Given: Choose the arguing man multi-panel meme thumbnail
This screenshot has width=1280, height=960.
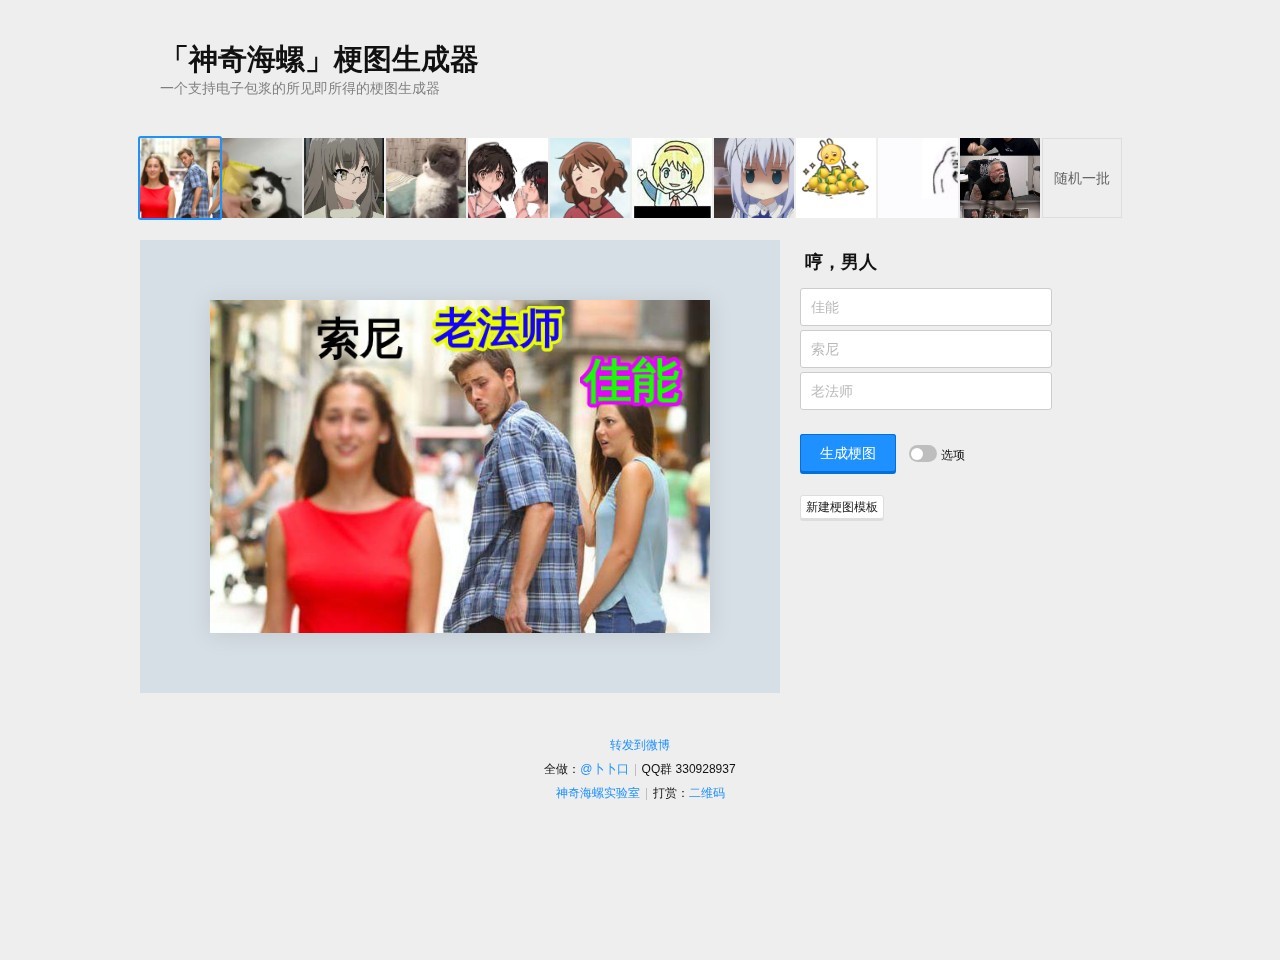Looking at the screenshot, I should tap(1000, 178).
